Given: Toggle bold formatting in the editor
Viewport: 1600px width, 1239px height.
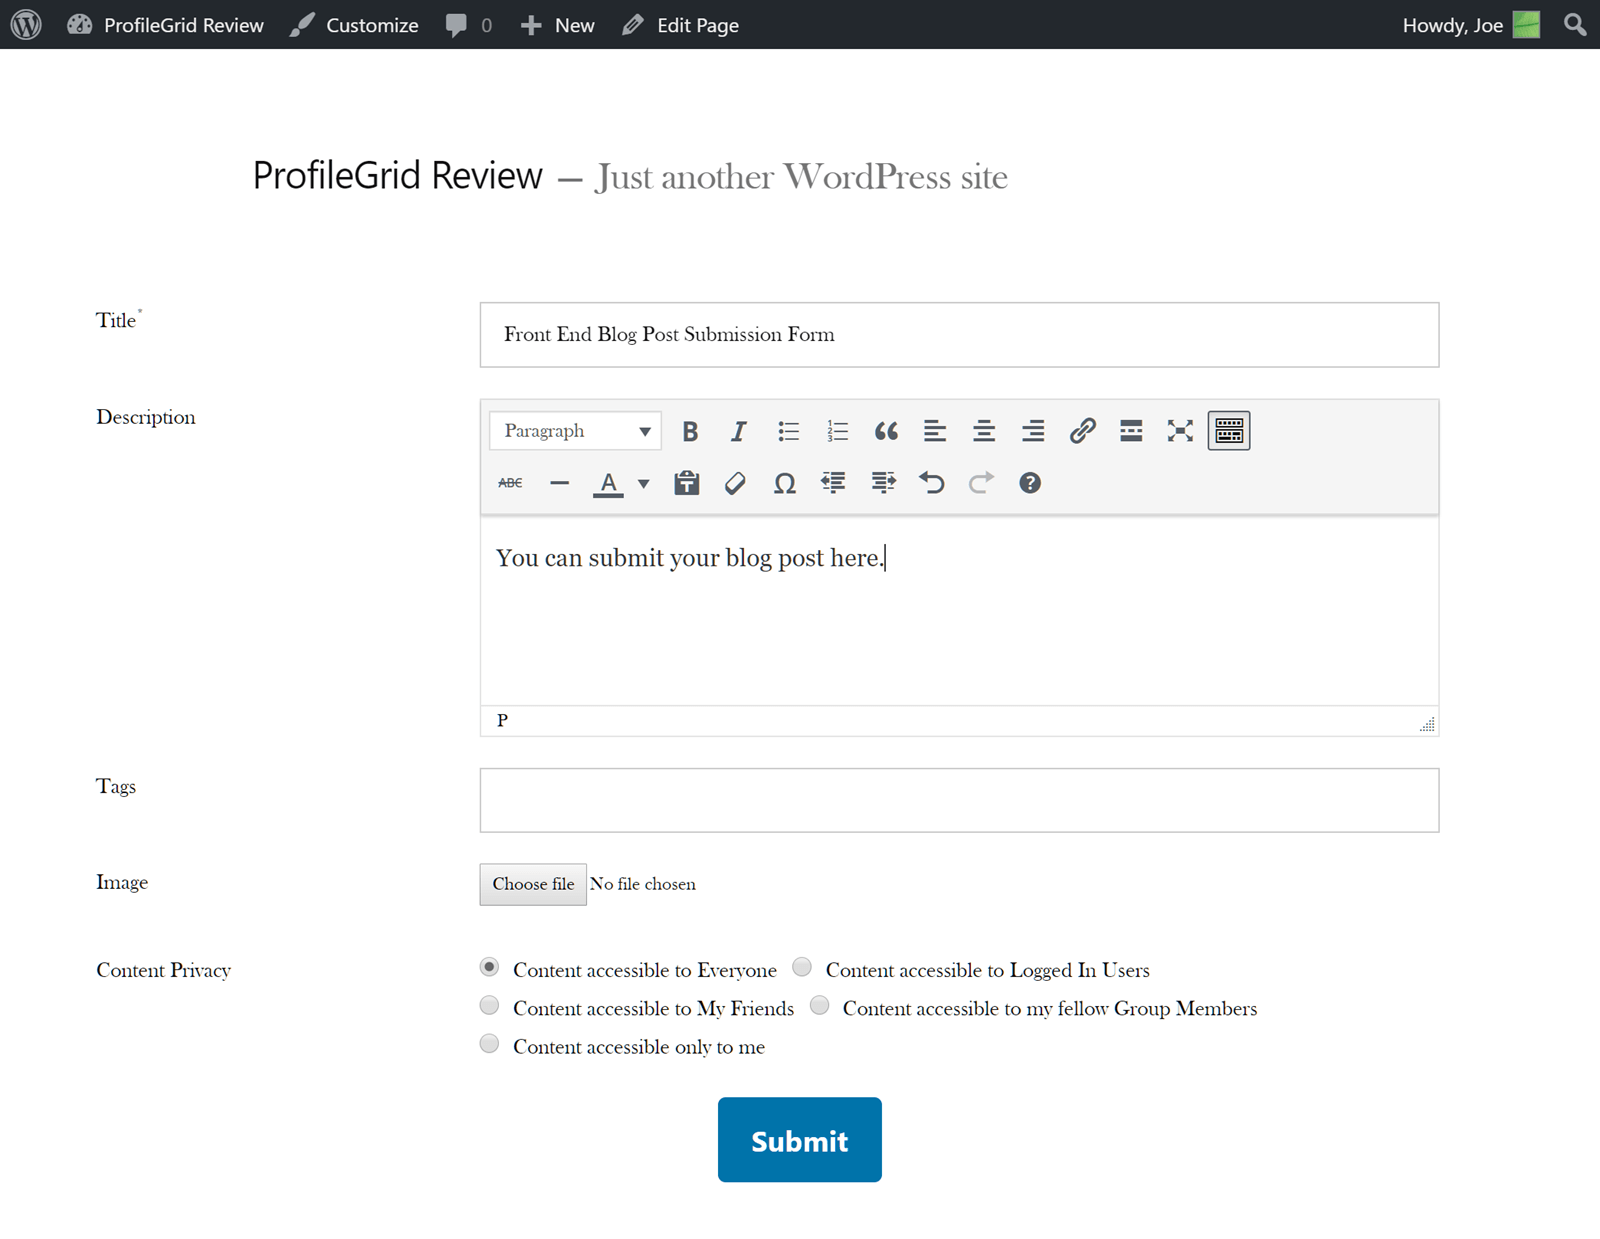Looking at the screenshot, I should (x=690, y=431).
